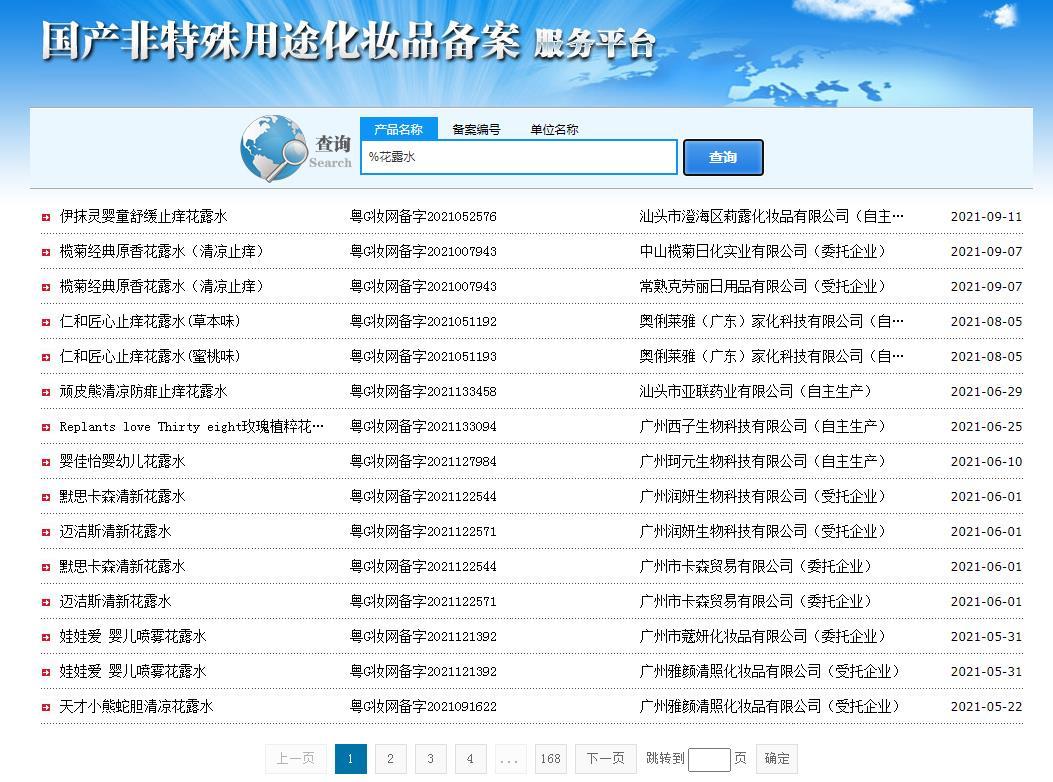Viewport: 1053px width, 782px height.
Task: Click the 跳转到 page number field
Action: 709,760
